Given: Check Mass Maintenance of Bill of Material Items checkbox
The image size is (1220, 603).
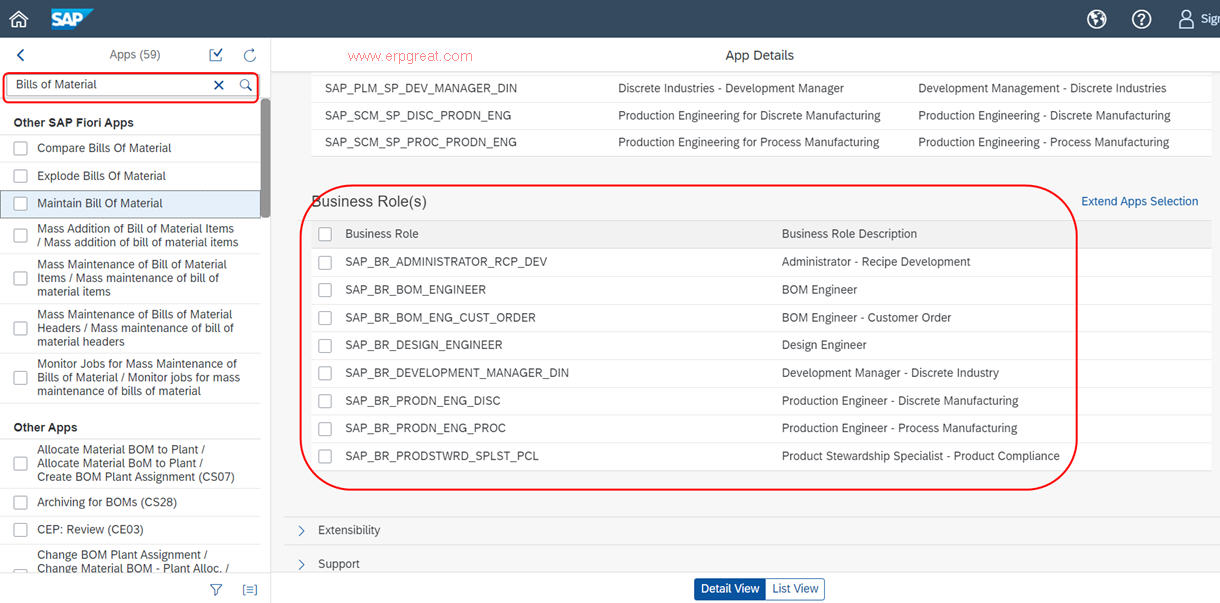Looking at the screenshot, I should pos(20,278).
